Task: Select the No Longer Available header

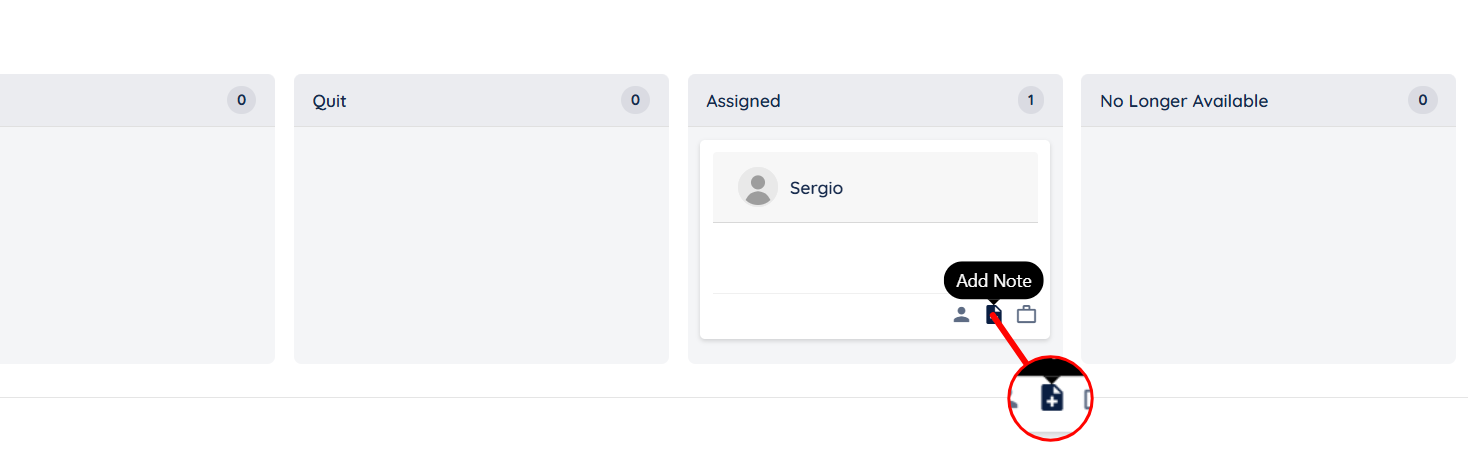Action: (x=1184, y=101)
